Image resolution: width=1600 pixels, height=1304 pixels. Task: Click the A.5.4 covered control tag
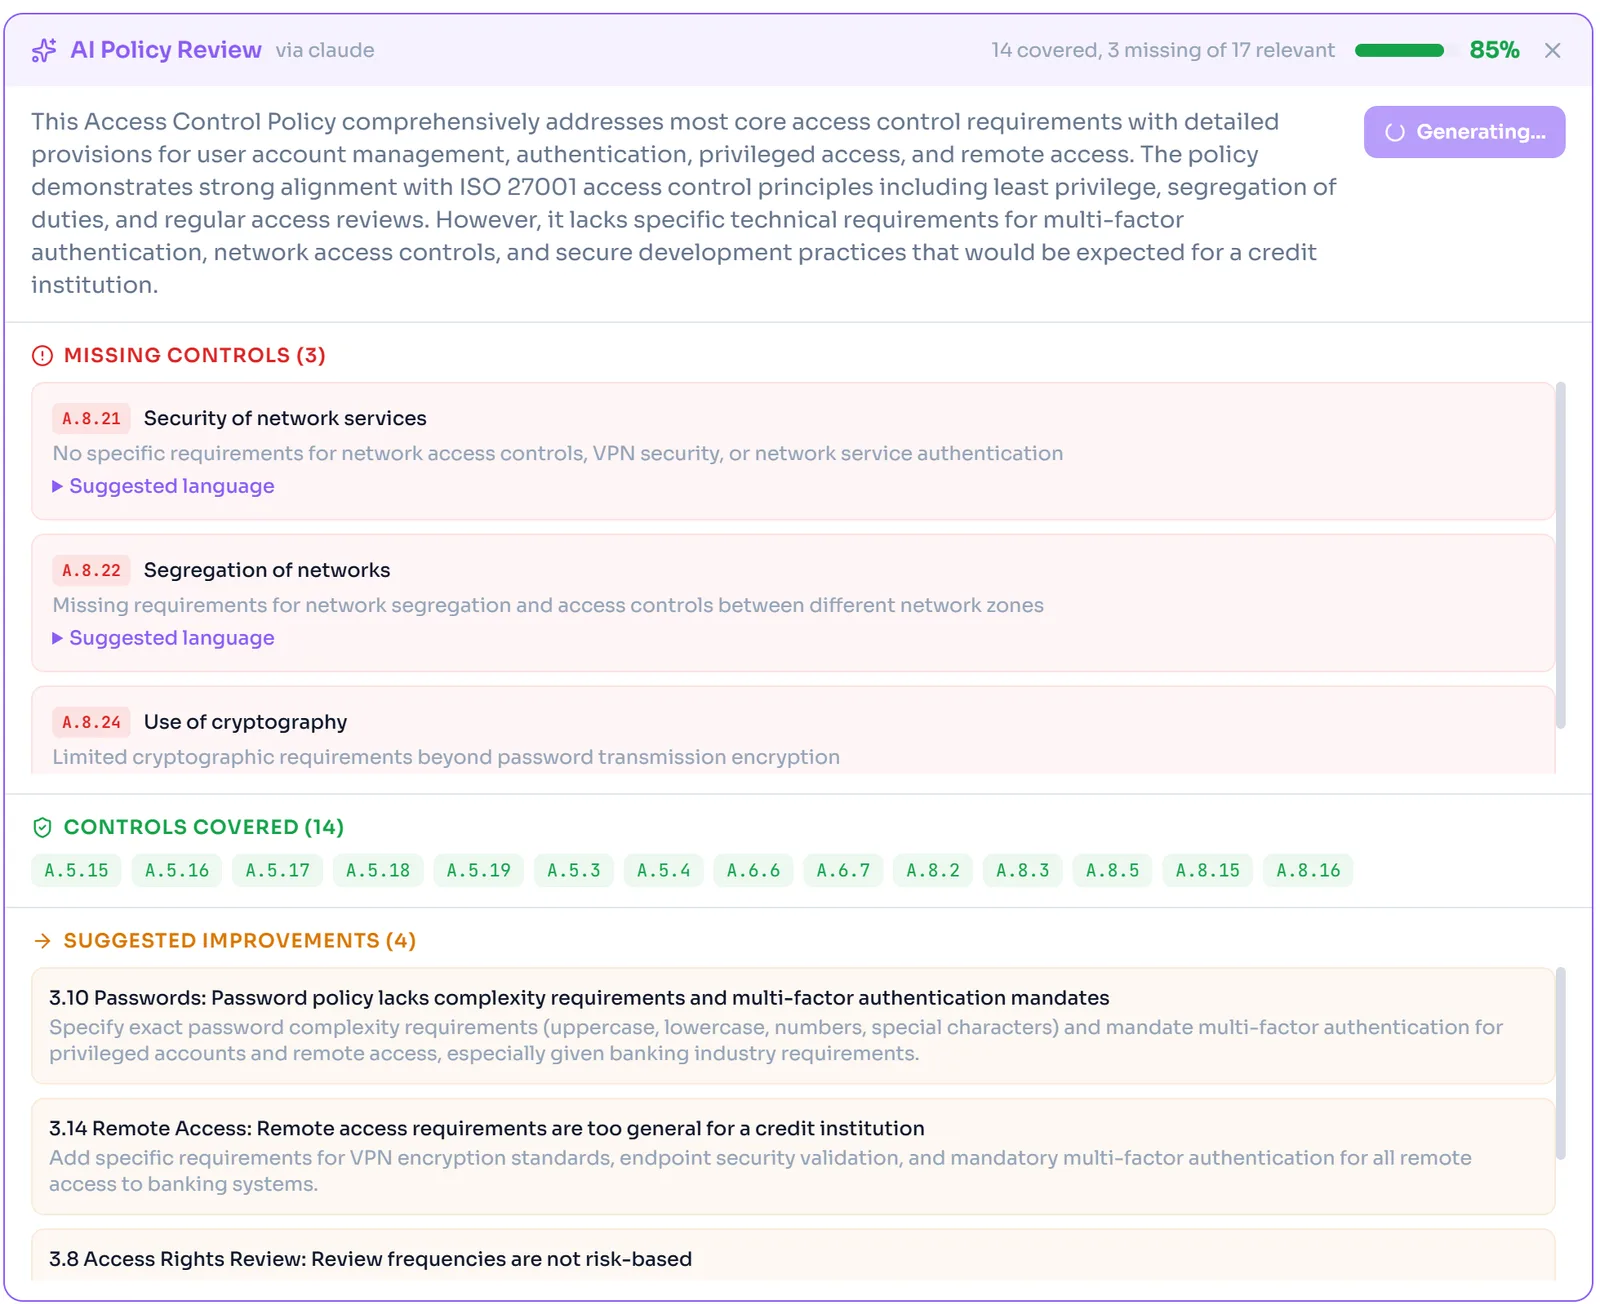coord(664,870)
